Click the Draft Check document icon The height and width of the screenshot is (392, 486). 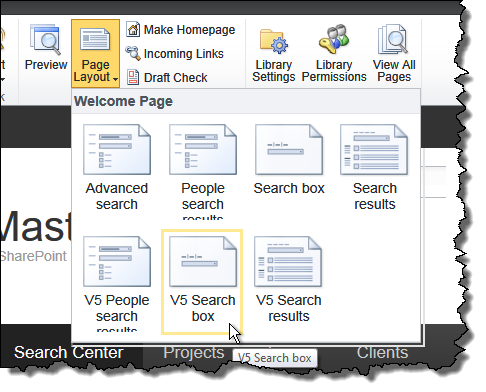tap(133, 77)
